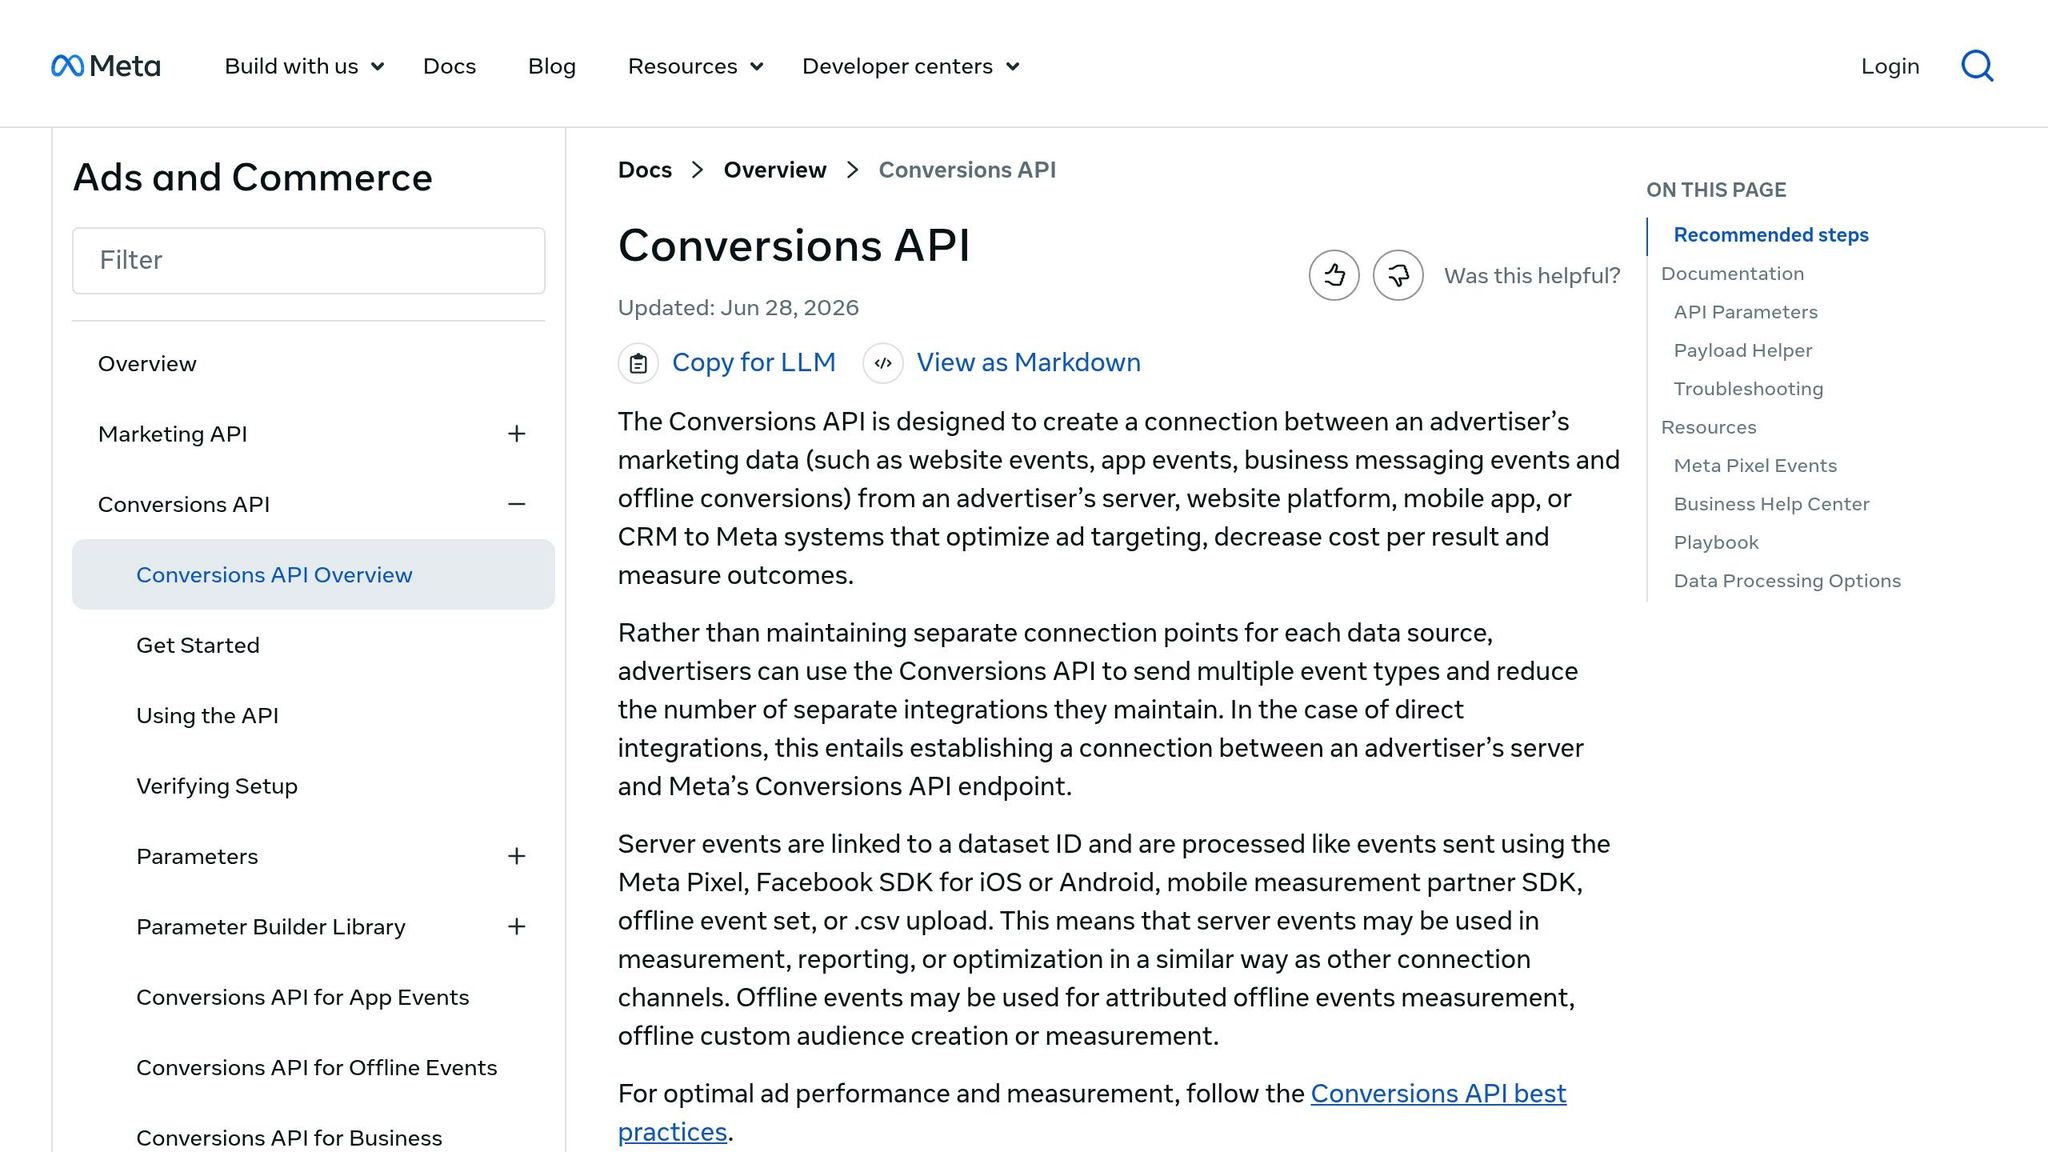Click Overview in the breadcrumb
Image resolution: width=2048 pixels, height=1152 pixels.
pos(775,170)
